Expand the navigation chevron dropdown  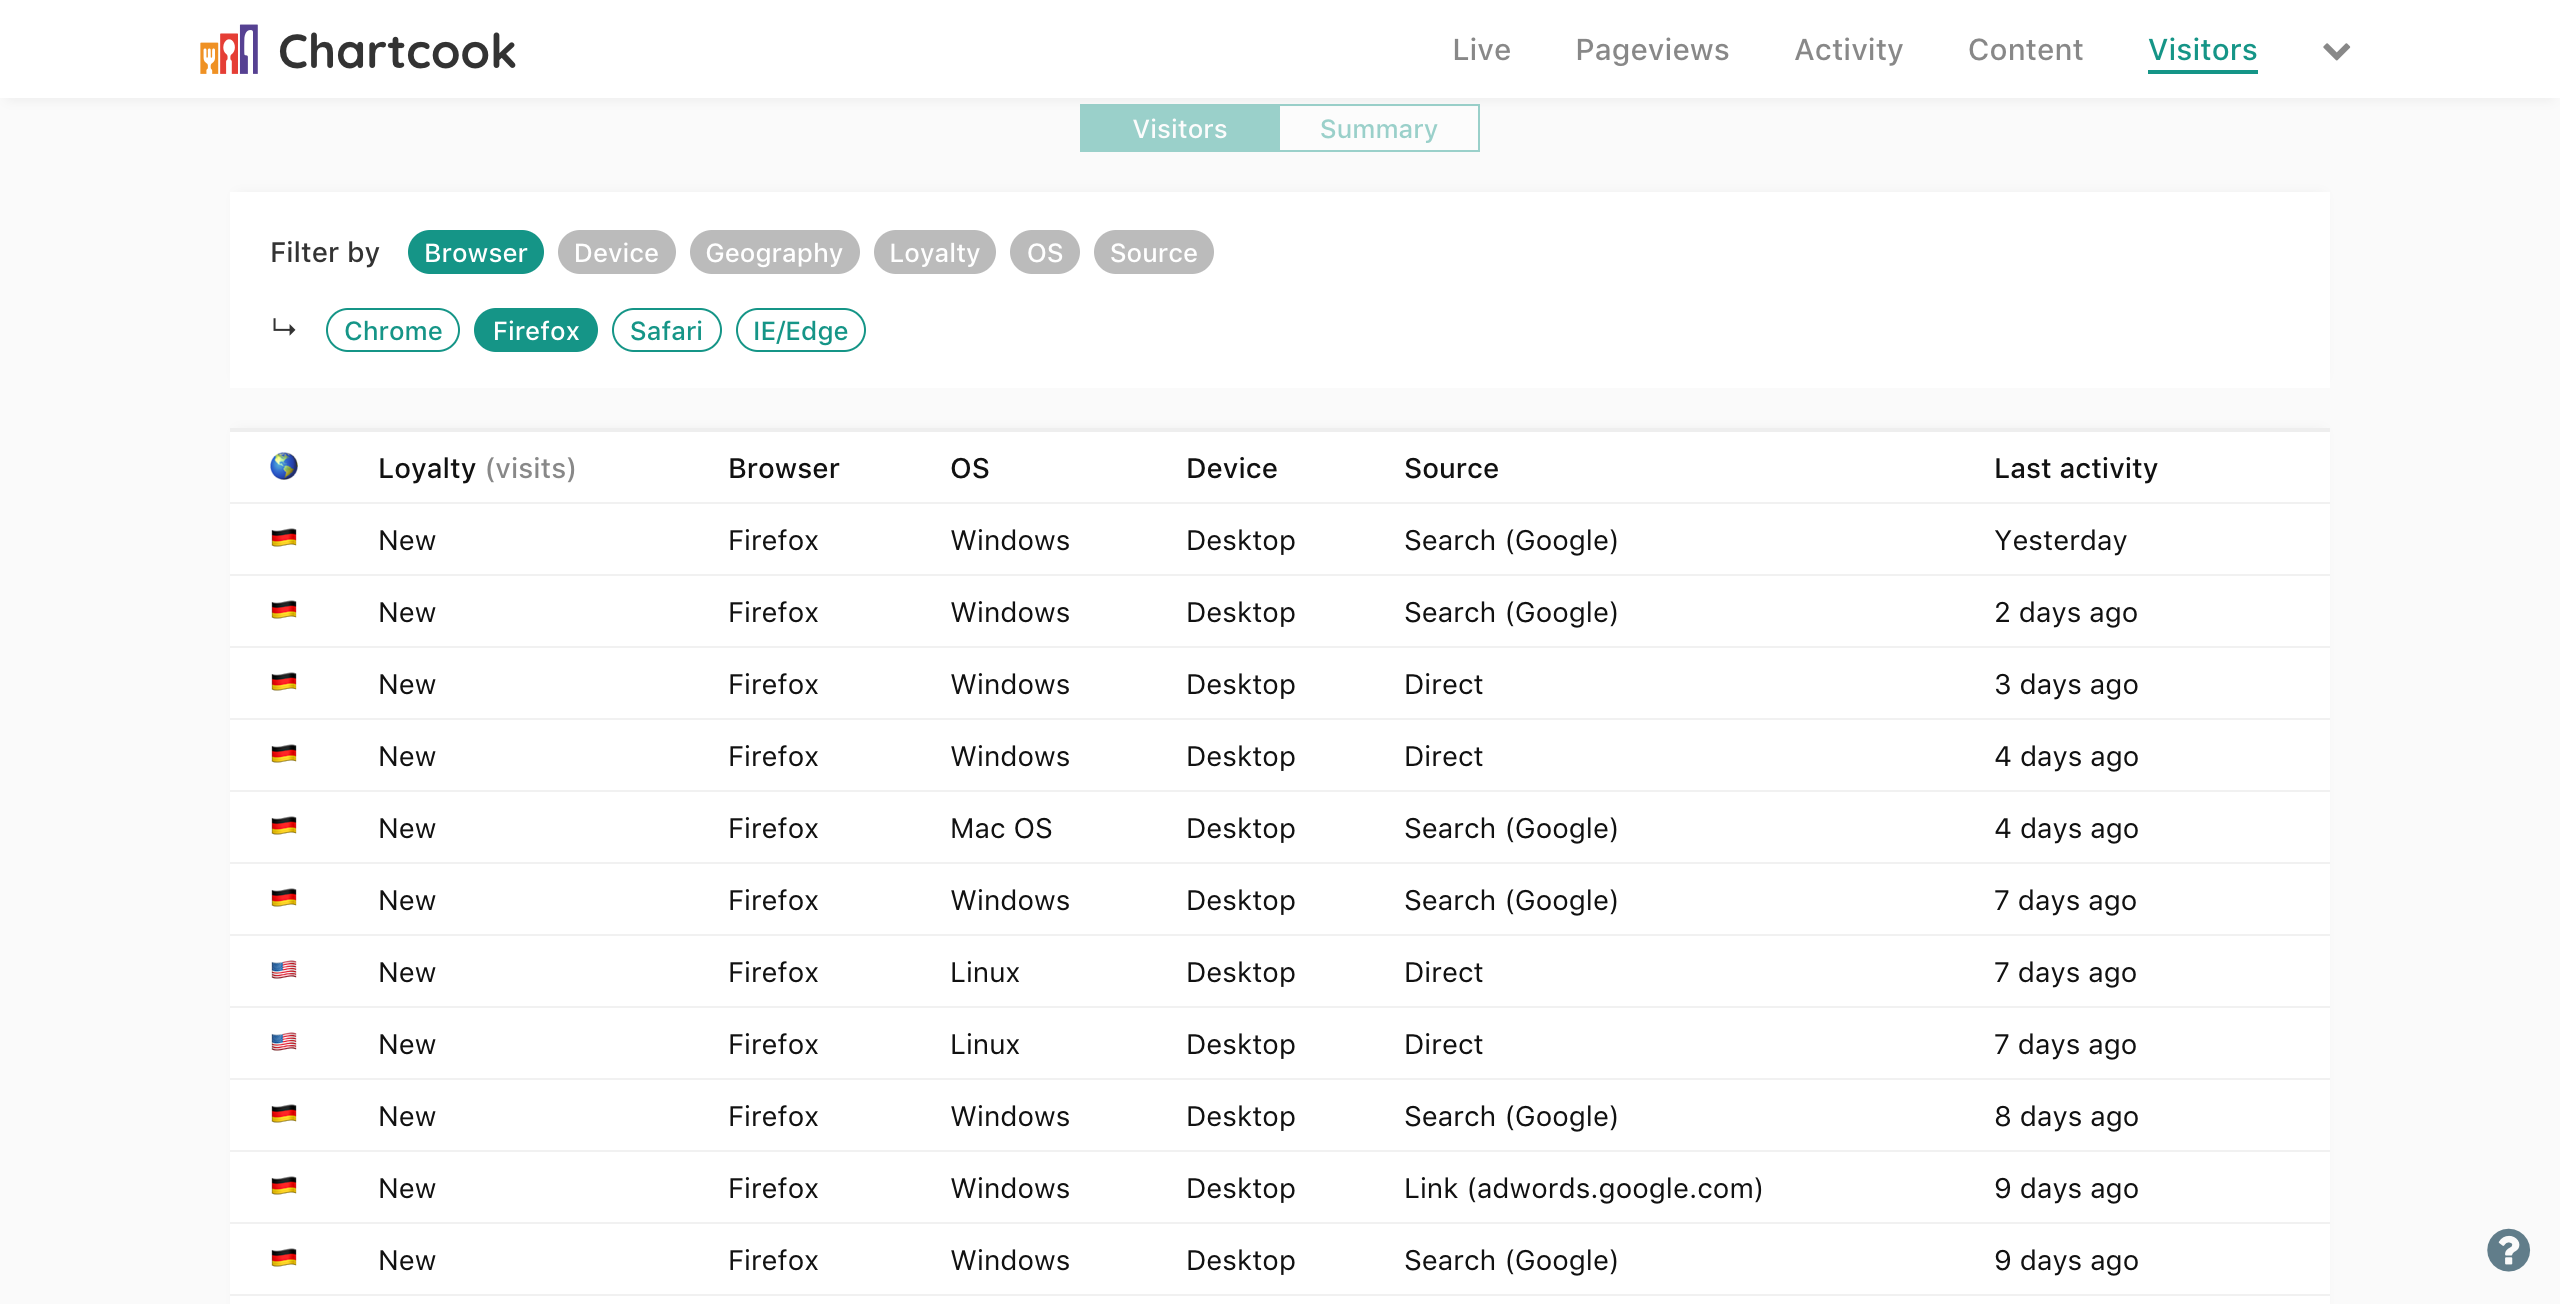(x=2336, y=51)
